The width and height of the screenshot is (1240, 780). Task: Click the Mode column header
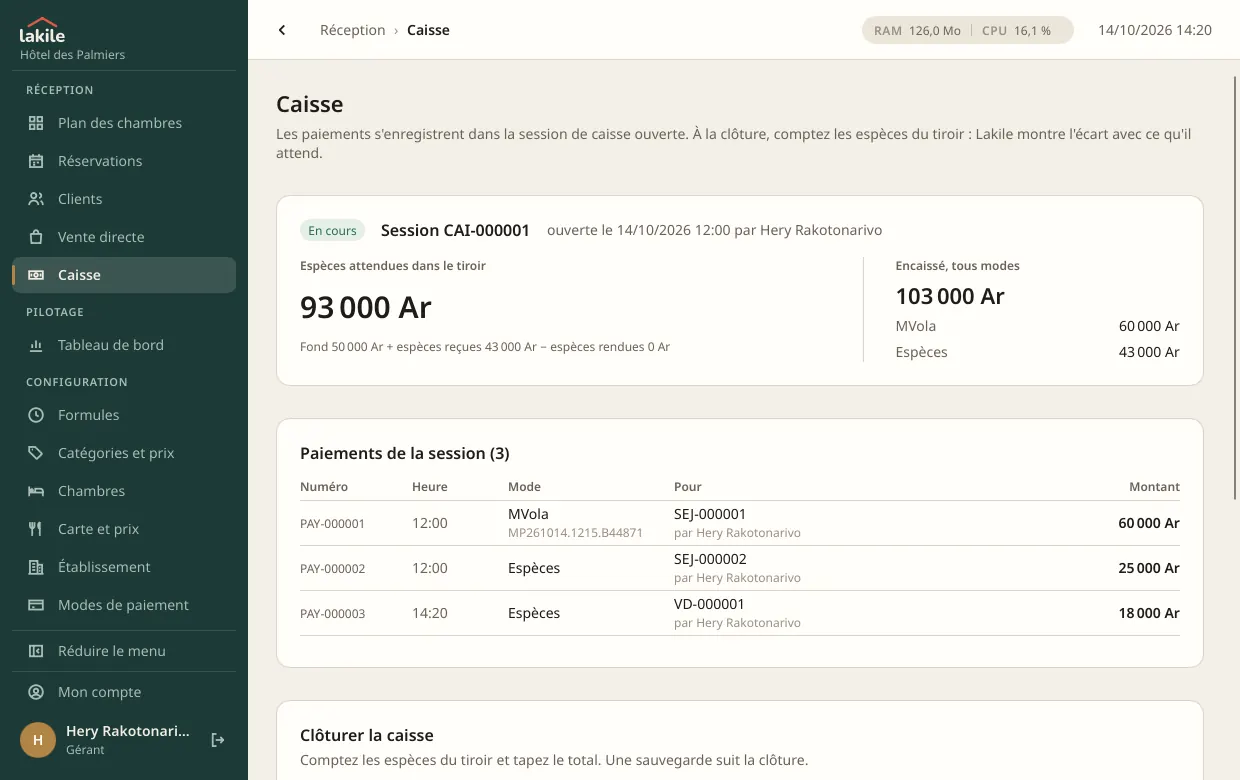[x=524, y=487]
